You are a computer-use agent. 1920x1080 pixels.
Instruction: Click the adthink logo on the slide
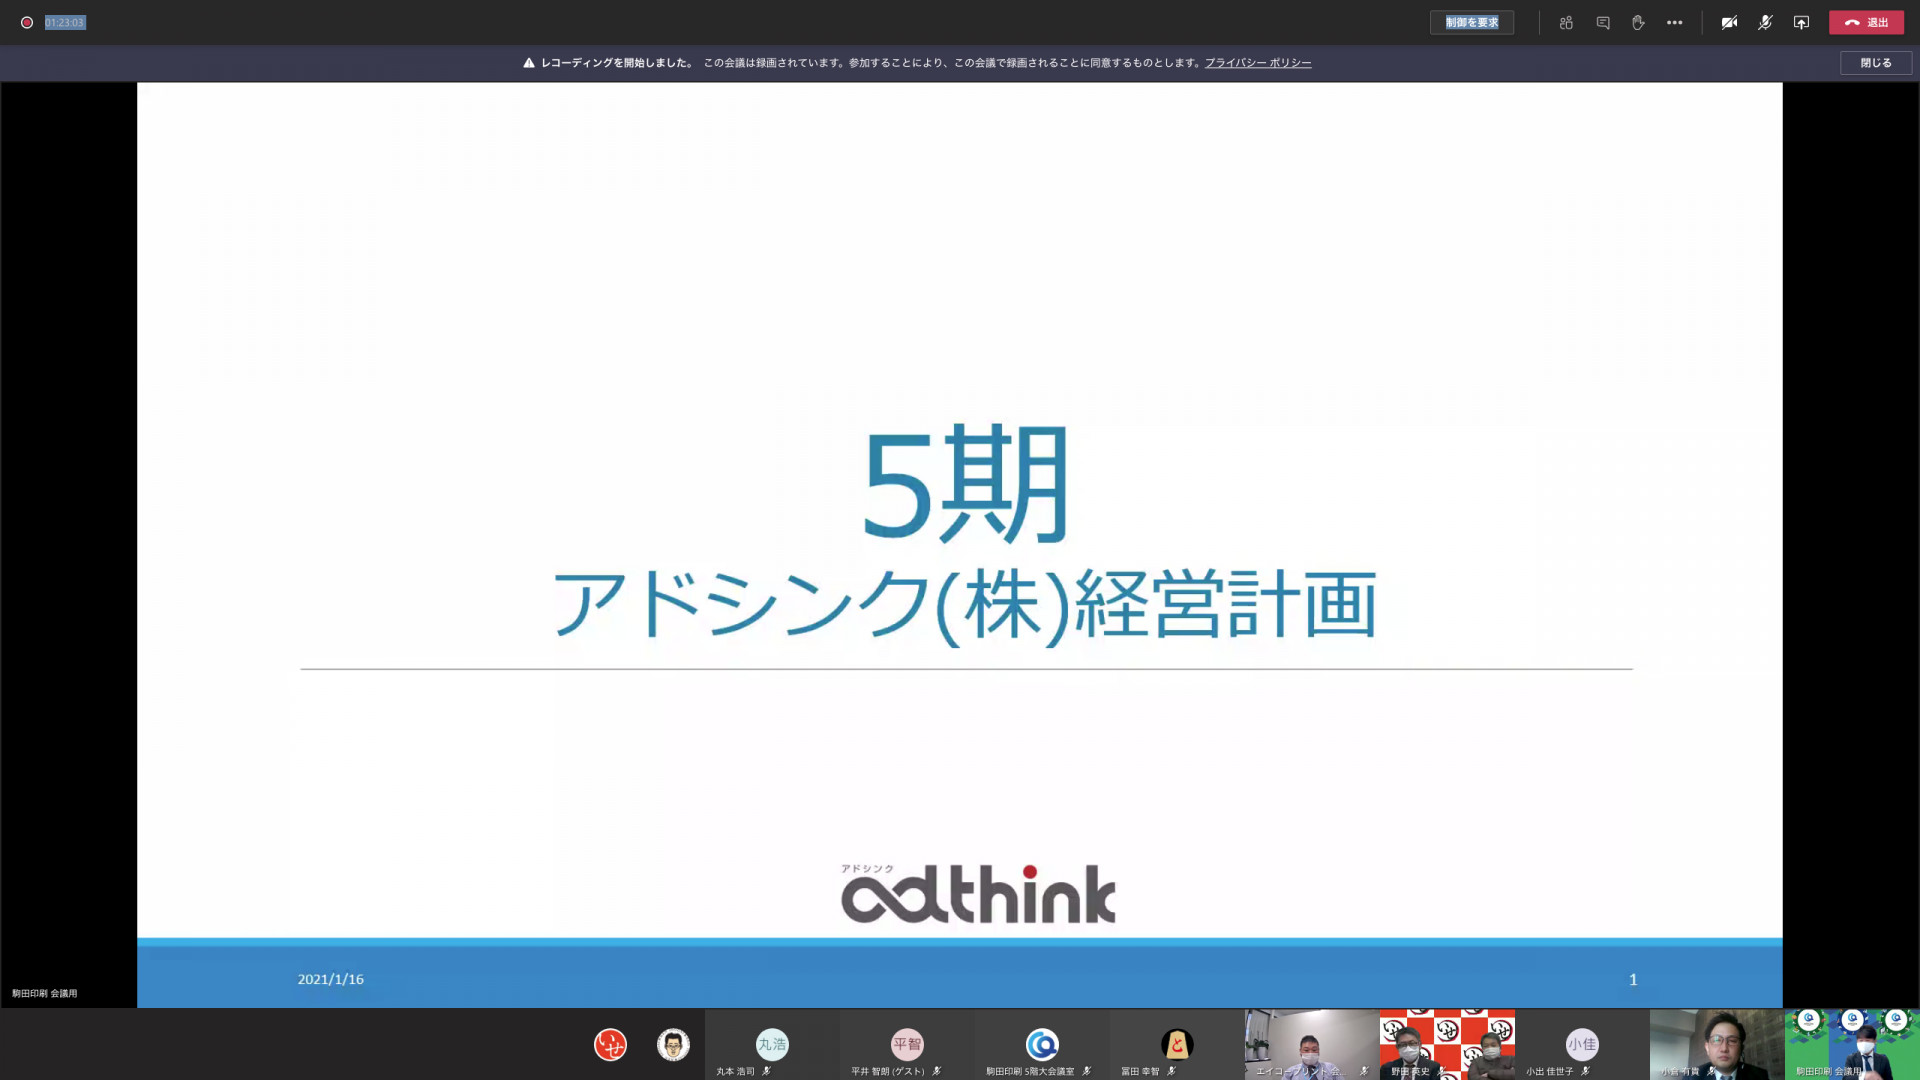[x=978, y=893]
